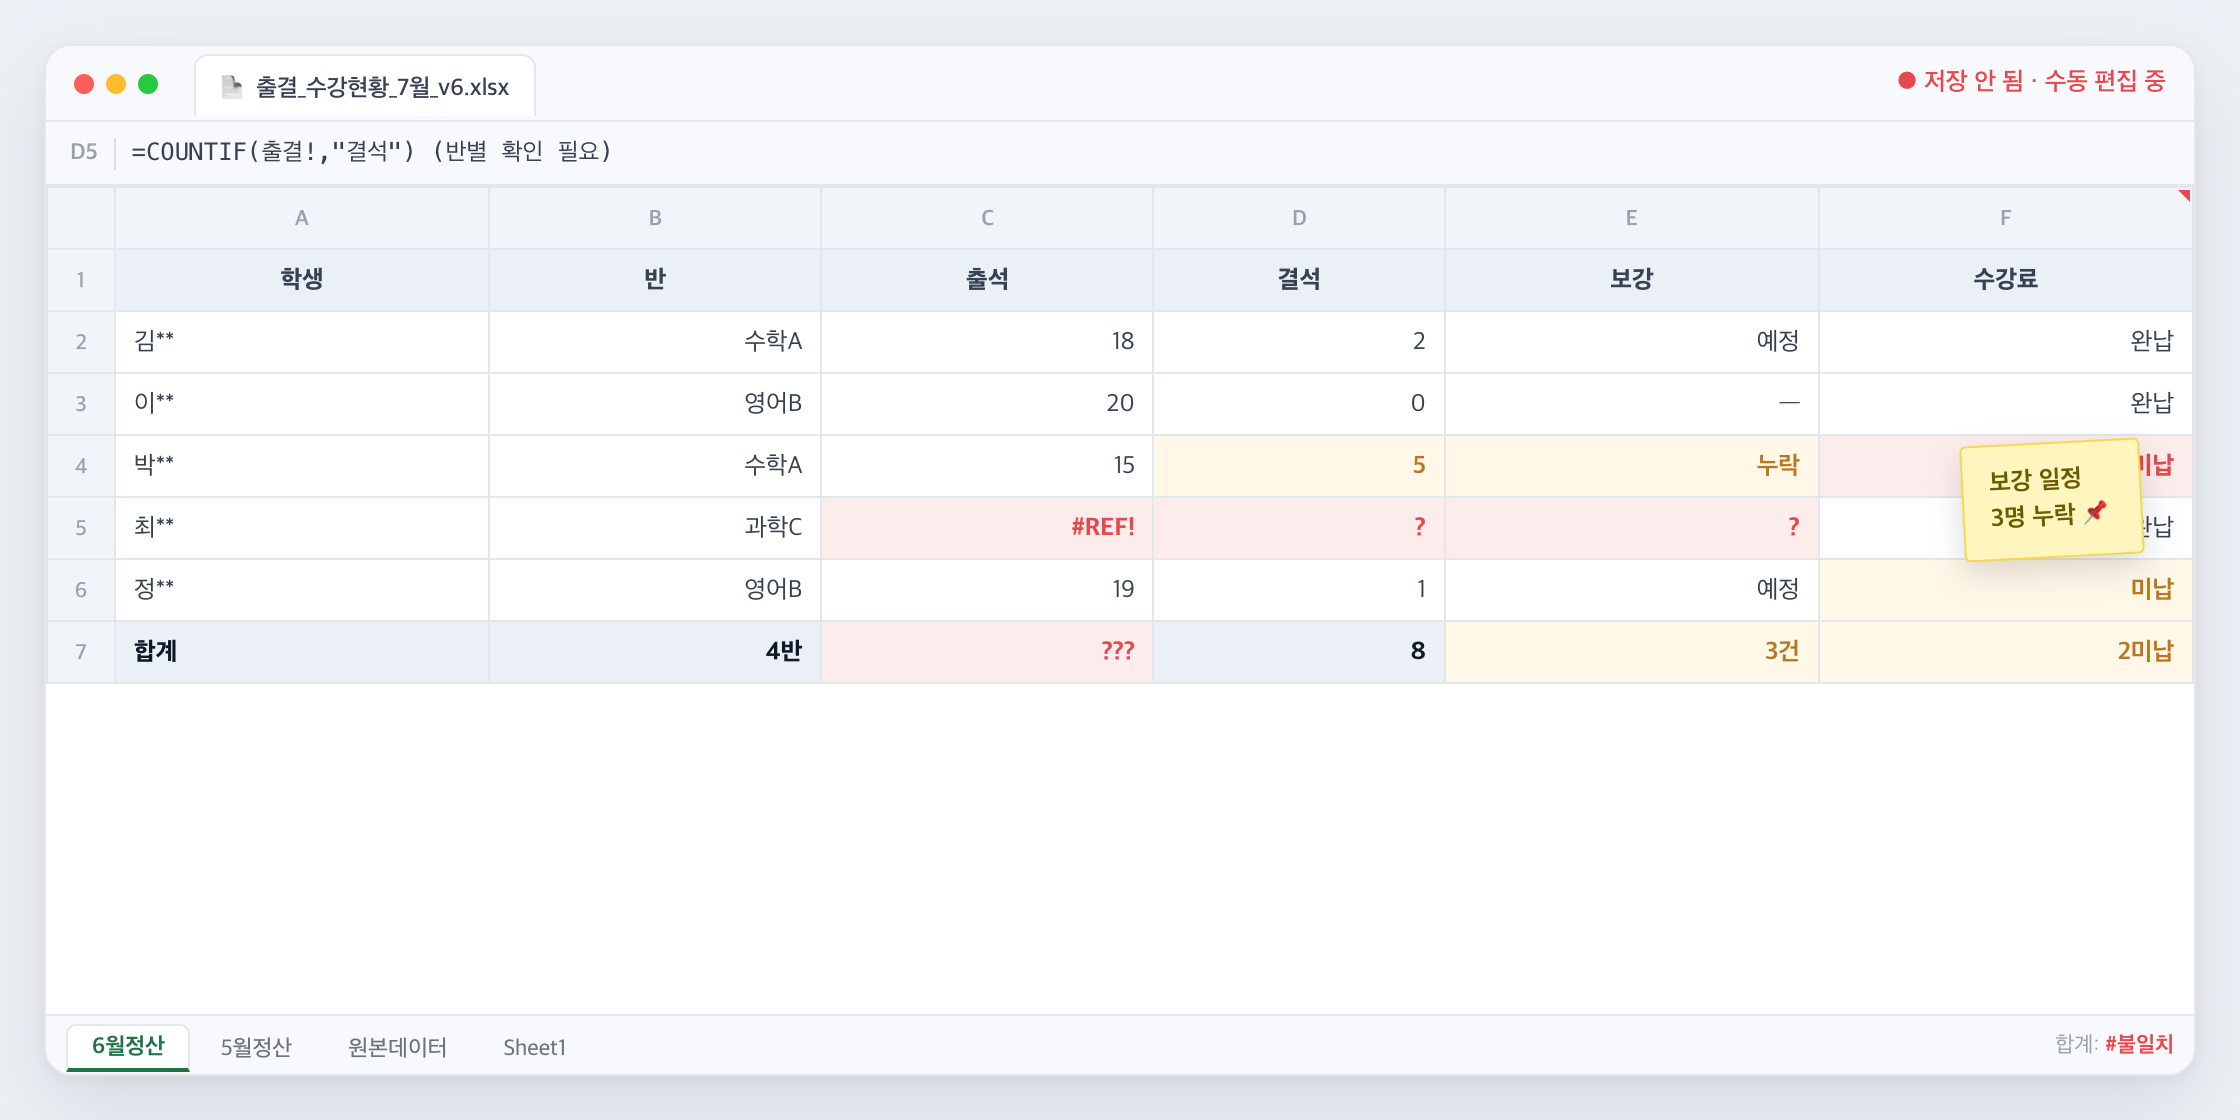Image resolution: width=2240 pixels, height=1120 pixels.
Task: Select row 4 header number
Action: click(81, 466)
